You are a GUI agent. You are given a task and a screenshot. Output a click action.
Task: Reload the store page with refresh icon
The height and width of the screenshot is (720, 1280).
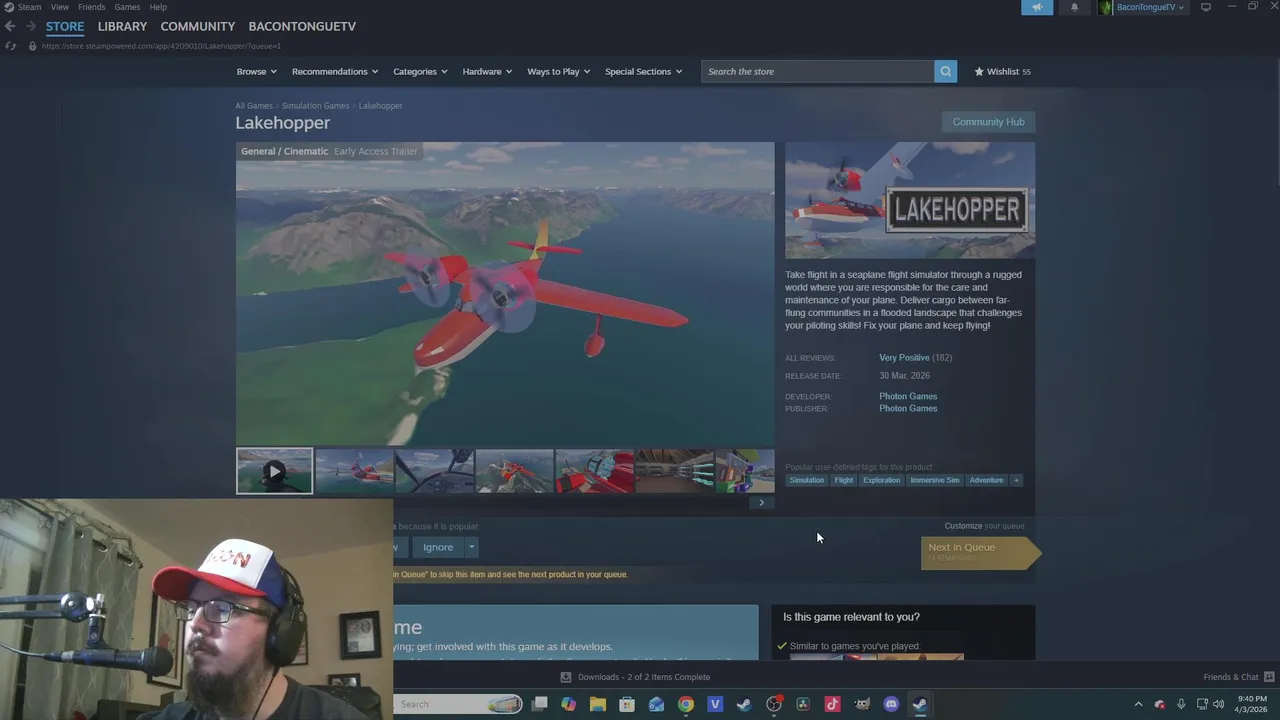click(10, 46)
